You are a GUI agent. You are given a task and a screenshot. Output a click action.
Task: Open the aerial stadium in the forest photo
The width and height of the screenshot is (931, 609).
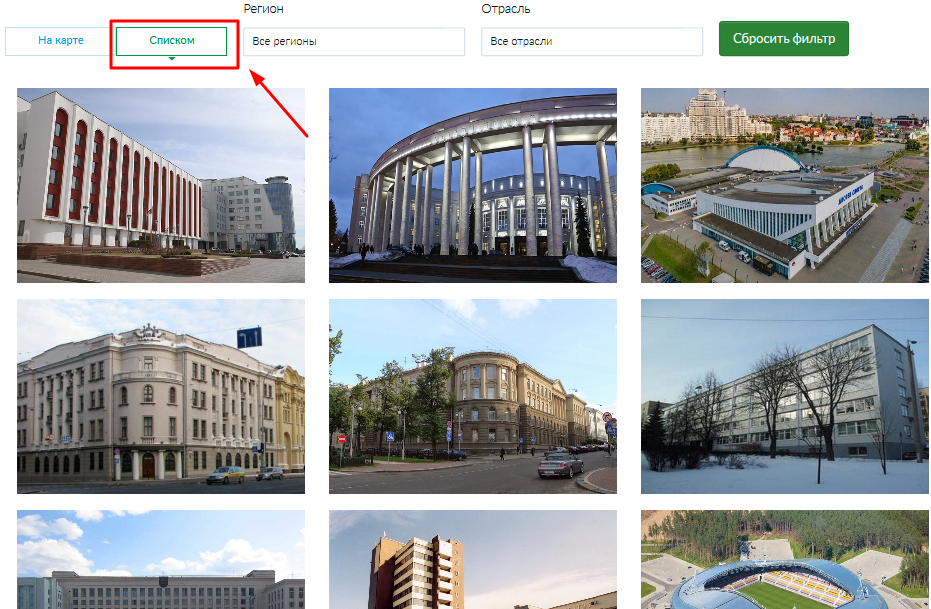[784, 560]
